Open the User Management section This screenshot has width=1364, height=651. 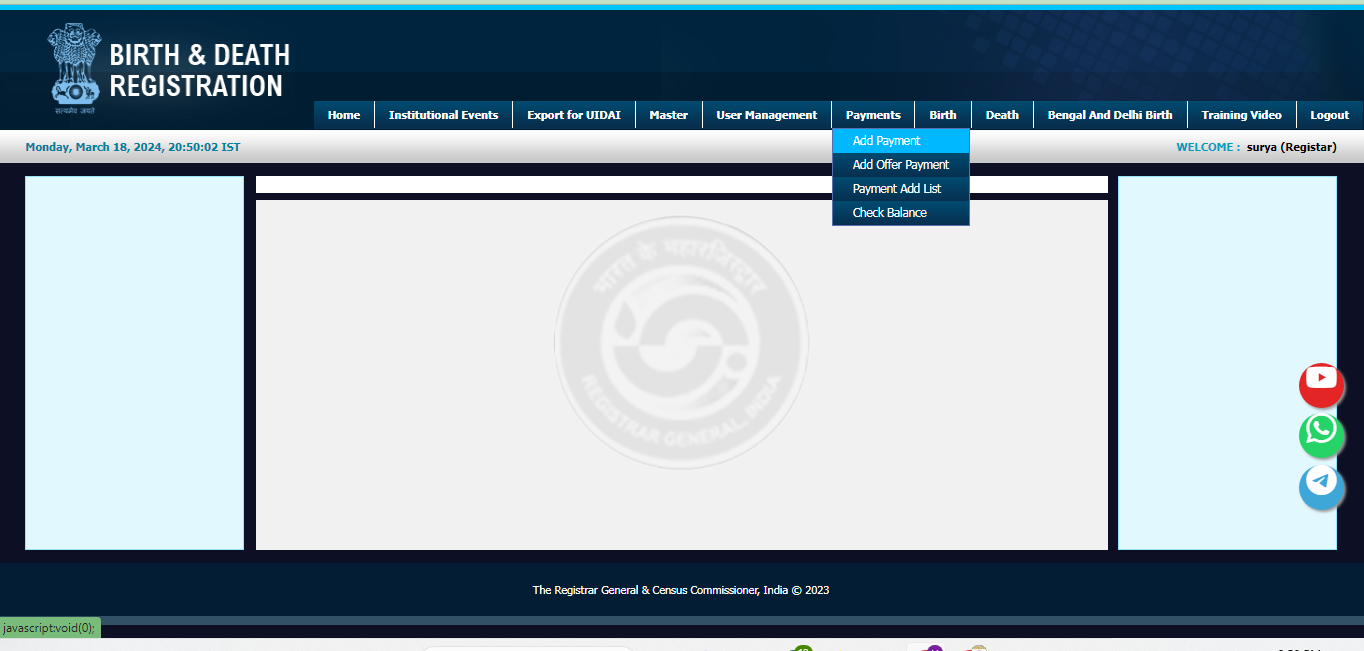(x=766, y=114)
